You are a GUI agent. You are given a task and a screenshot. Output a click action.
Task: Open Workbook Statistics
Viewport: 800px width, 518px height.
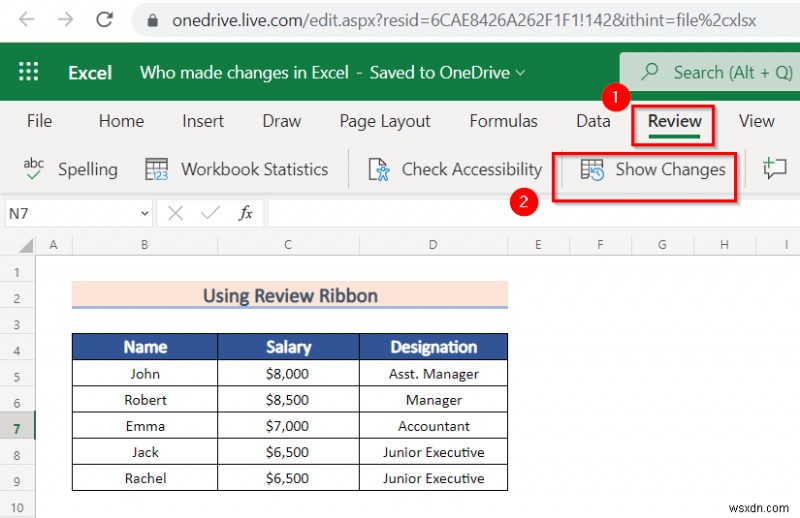click(236, 169)
